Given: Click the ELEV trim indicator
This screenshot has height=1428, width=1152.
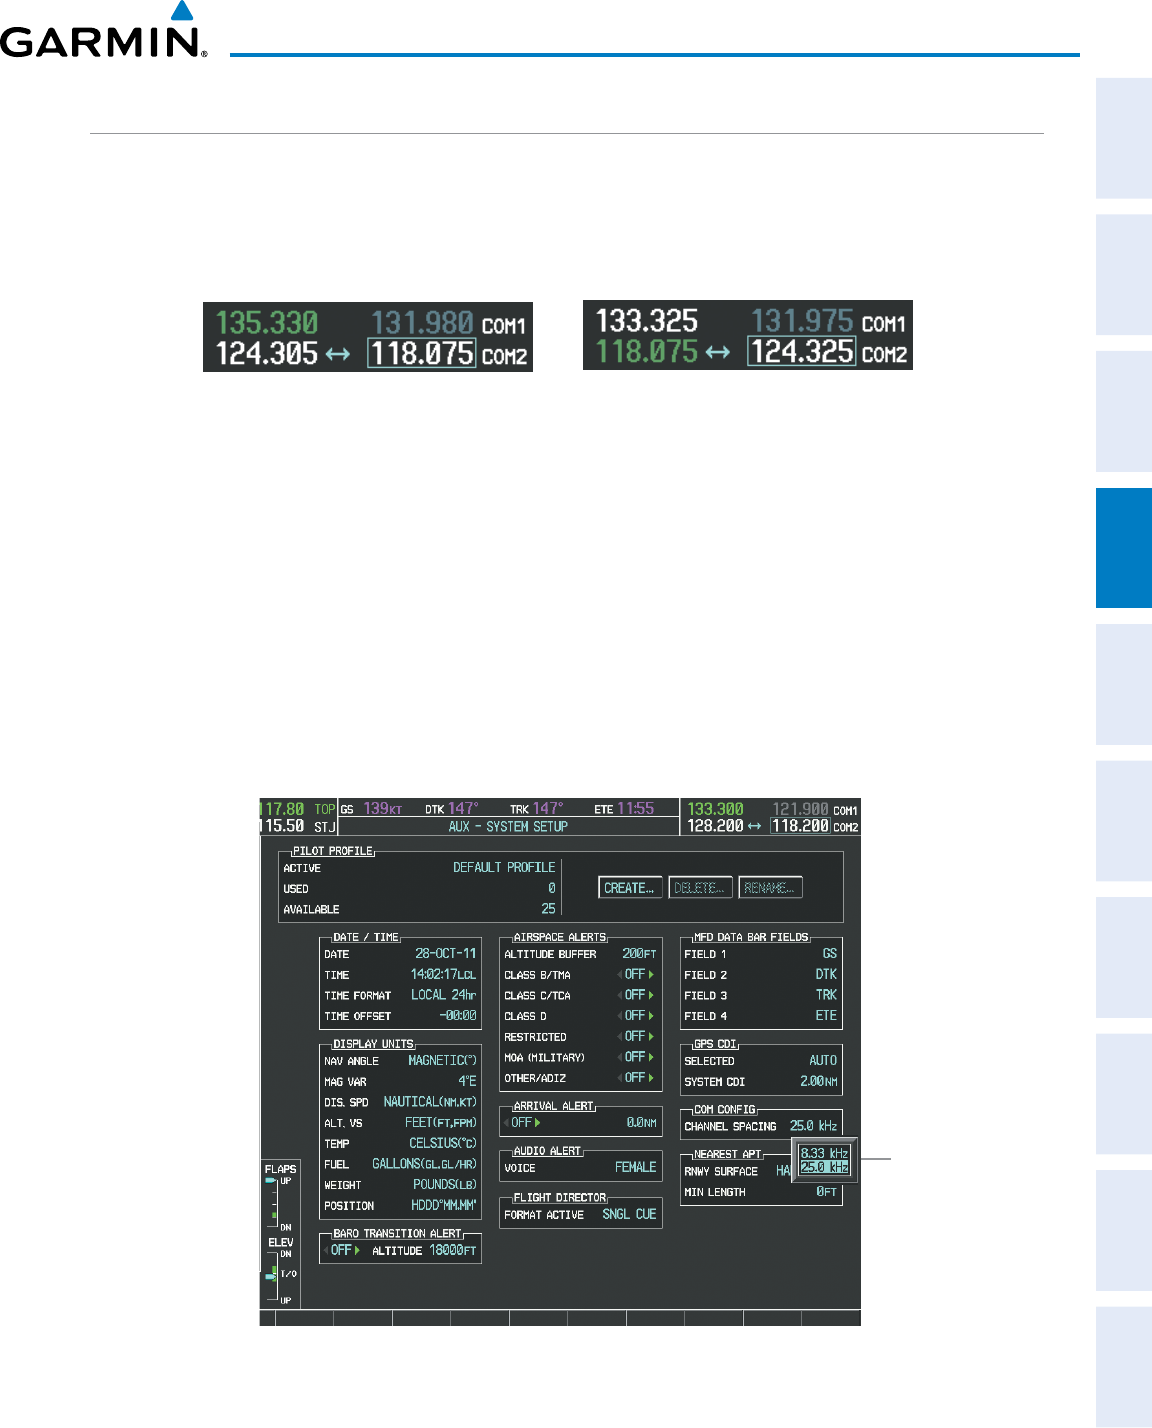Looking at the screenshot, I should (280, 1271).
